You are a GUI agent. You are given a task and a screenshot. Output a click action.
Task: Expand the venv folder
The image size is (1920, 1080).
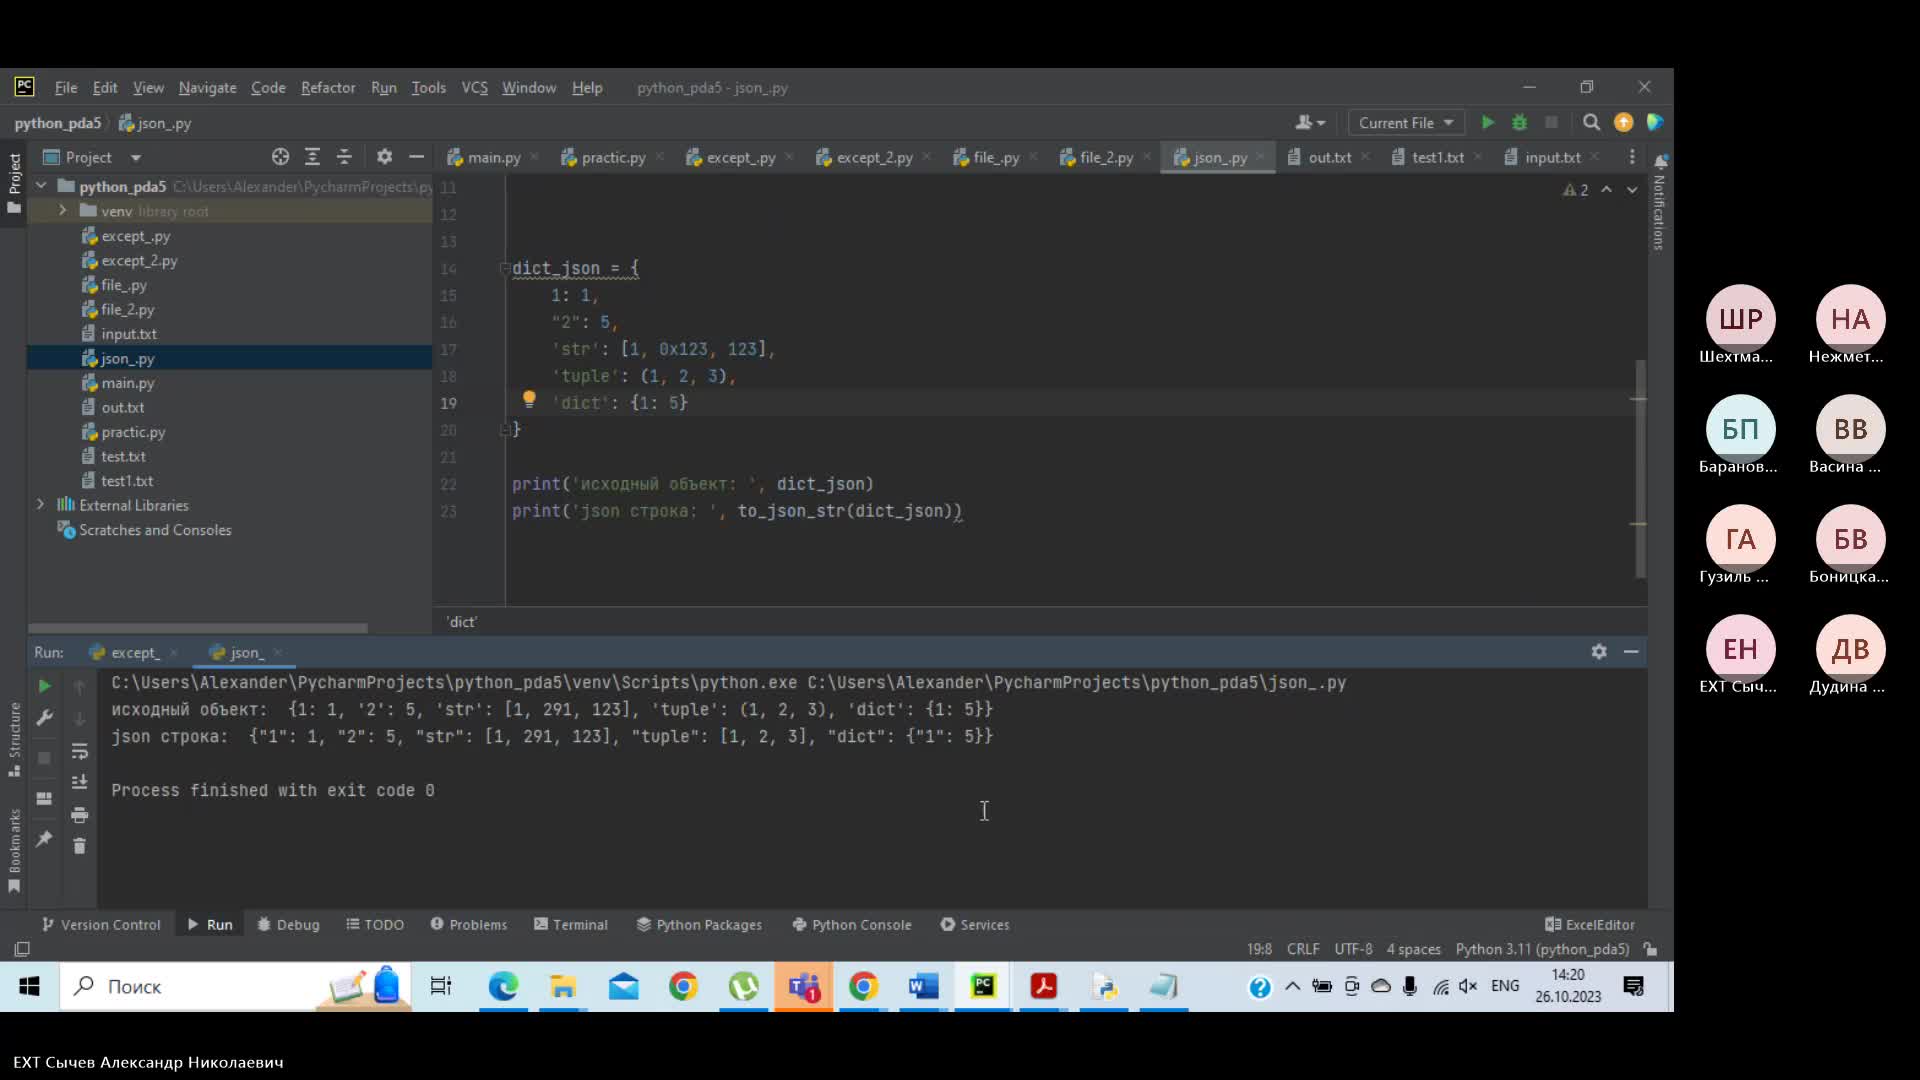pyautogui.click(x=62, y=211)
